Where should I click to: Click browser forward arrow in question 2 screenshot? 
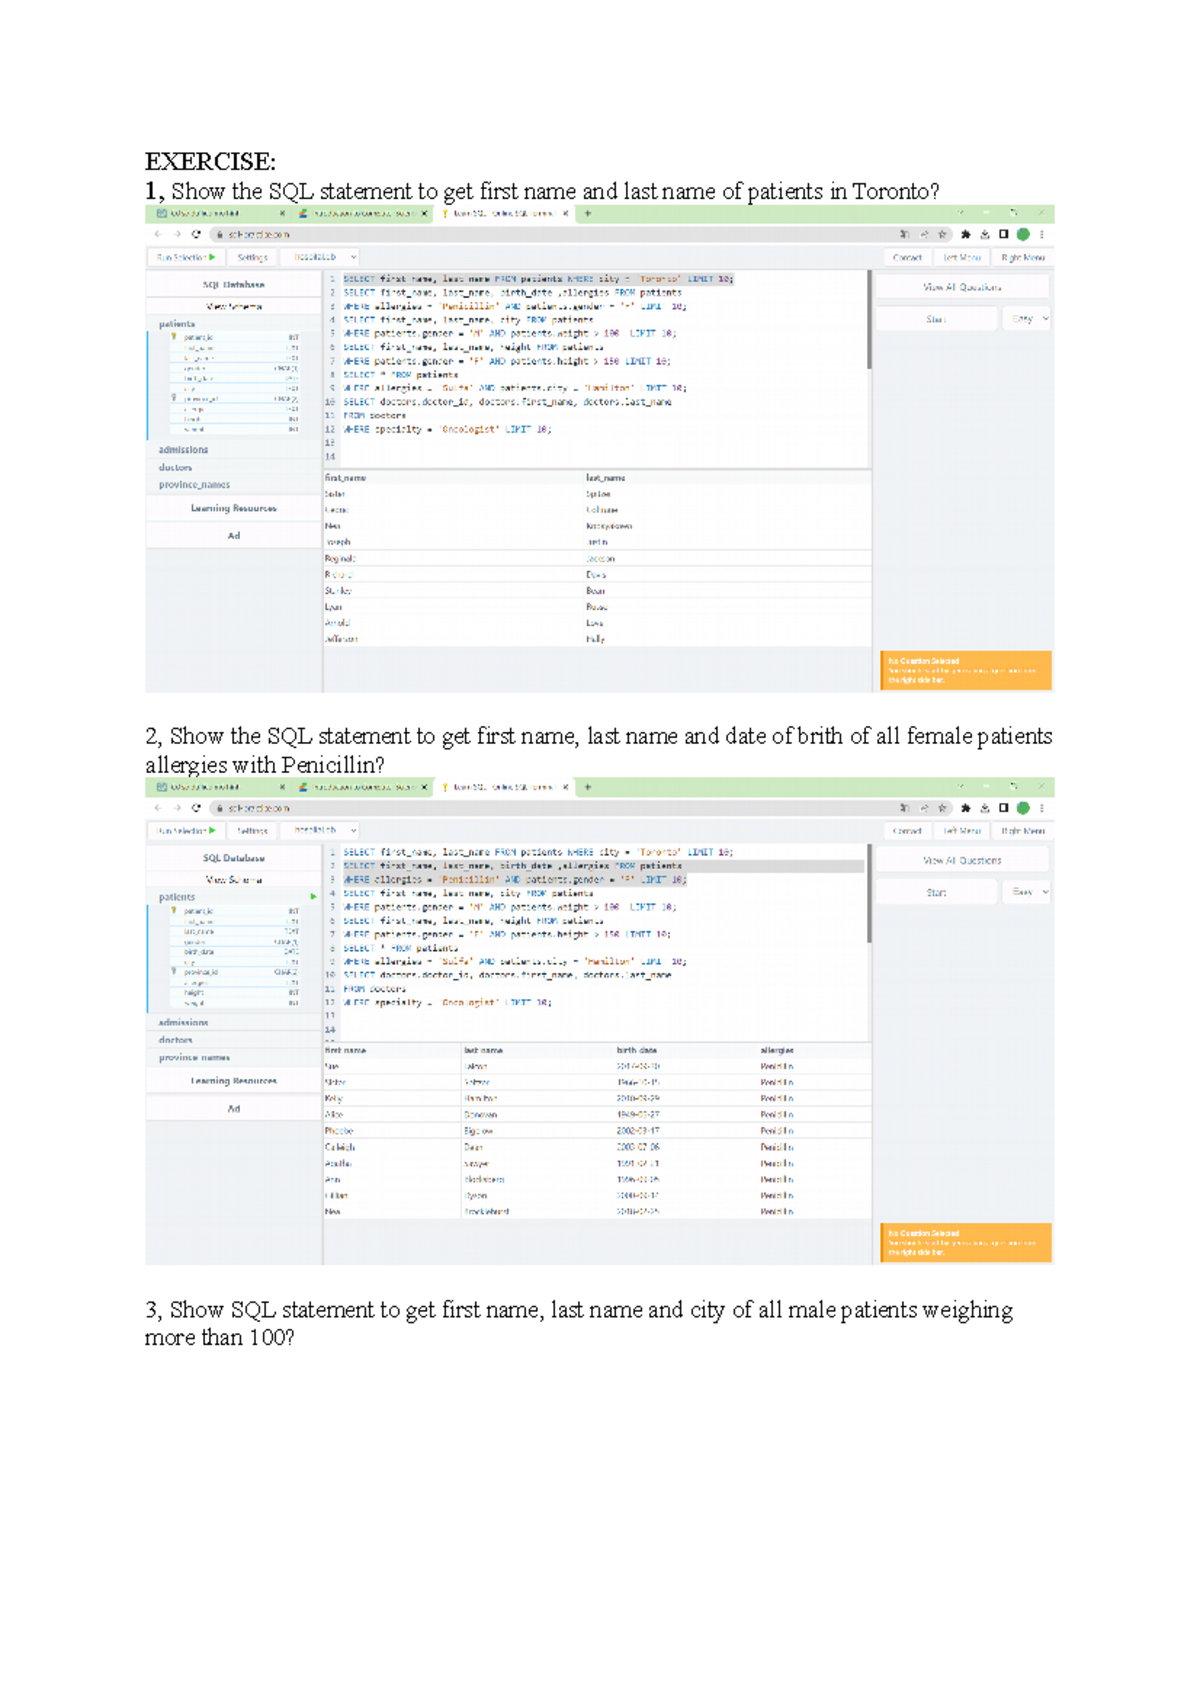point(177,807)
